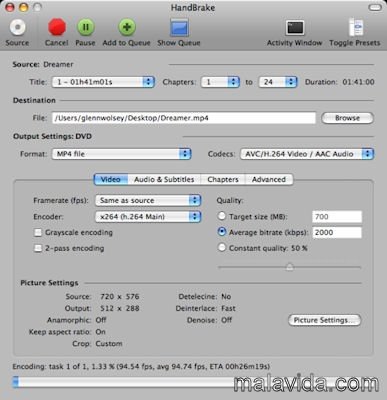
Task: Click the Detelecine value No
Action: tap(226, 297)
